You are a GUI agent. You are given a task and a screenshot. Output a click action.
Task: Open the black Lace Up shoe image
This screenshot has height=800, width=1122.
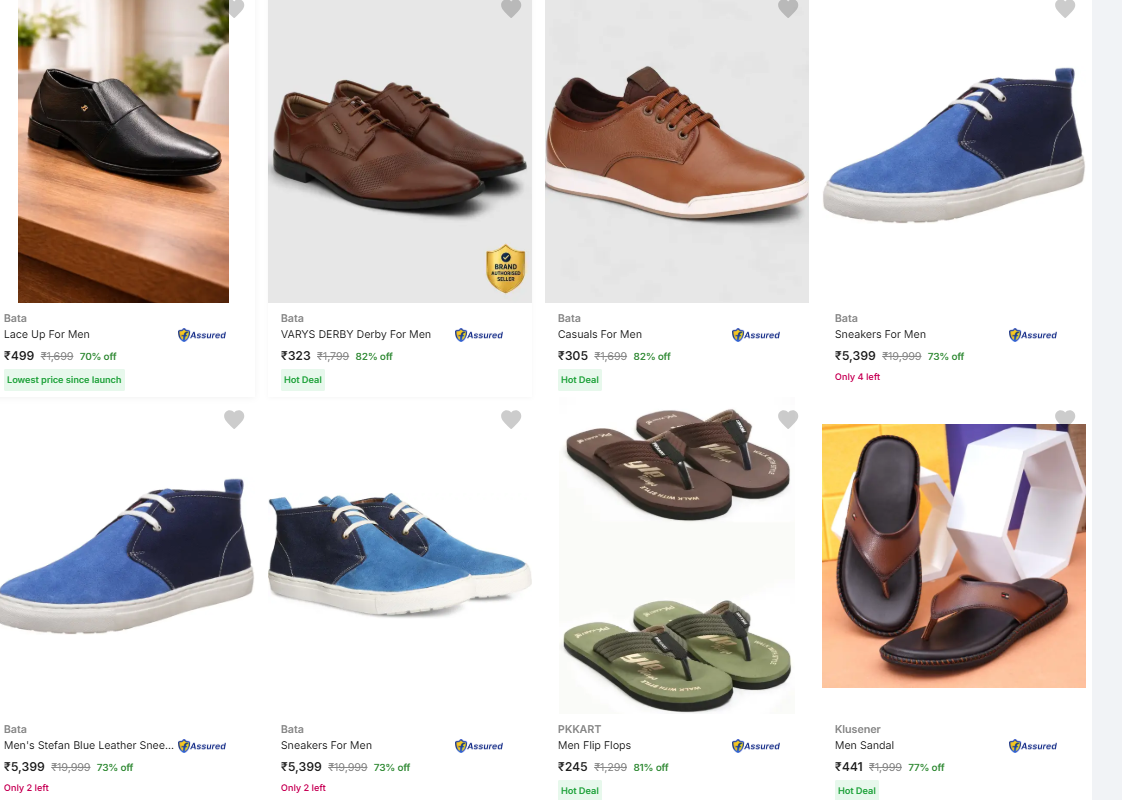click(x=123, y=151)
